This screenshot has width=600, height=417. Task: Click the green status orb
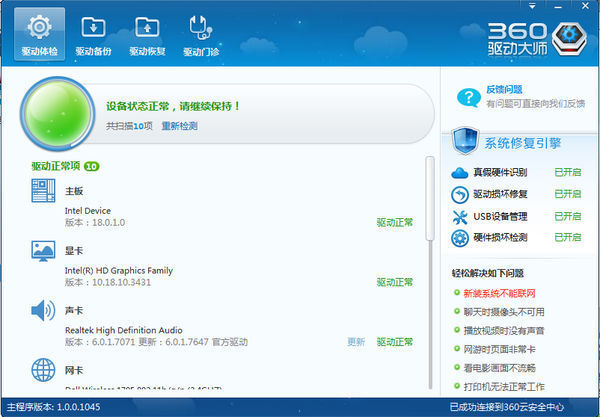click(57, 113)
